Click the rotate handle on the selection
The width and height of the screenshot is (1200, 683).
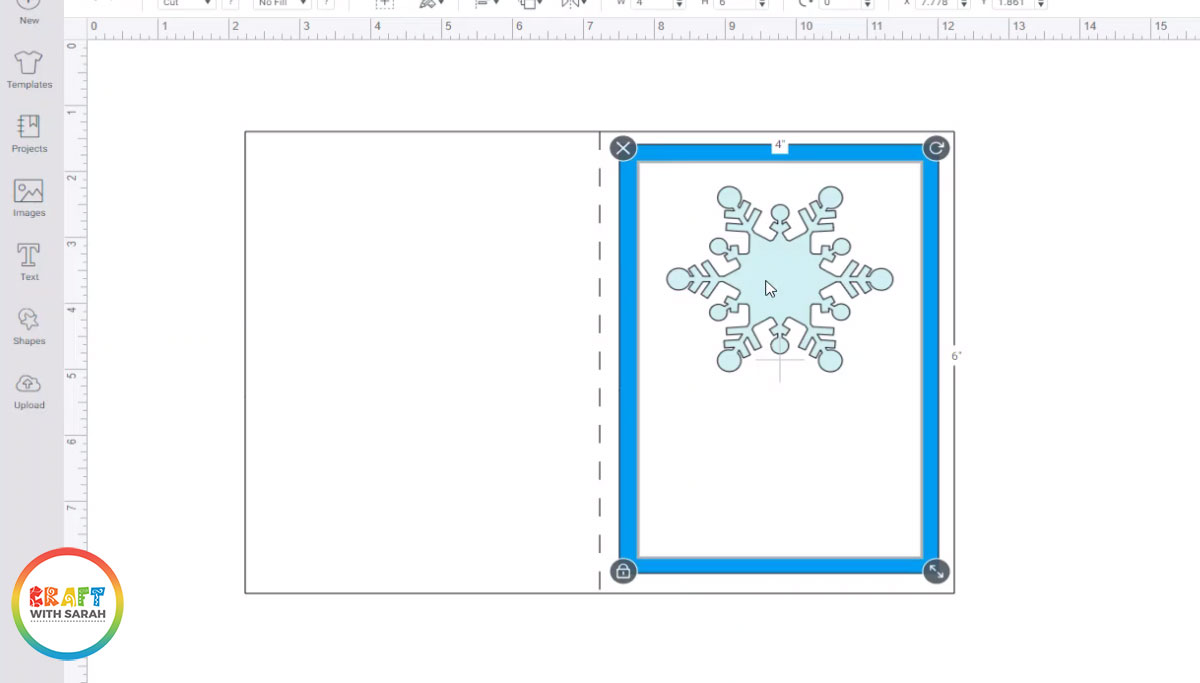[937, 147]
